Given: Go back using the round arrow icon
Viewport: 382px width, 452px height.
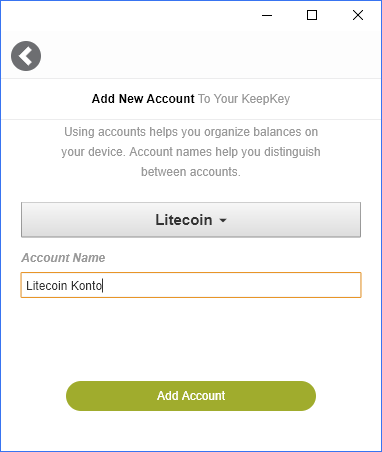Looking at the screenshot, I should [26, 56].
